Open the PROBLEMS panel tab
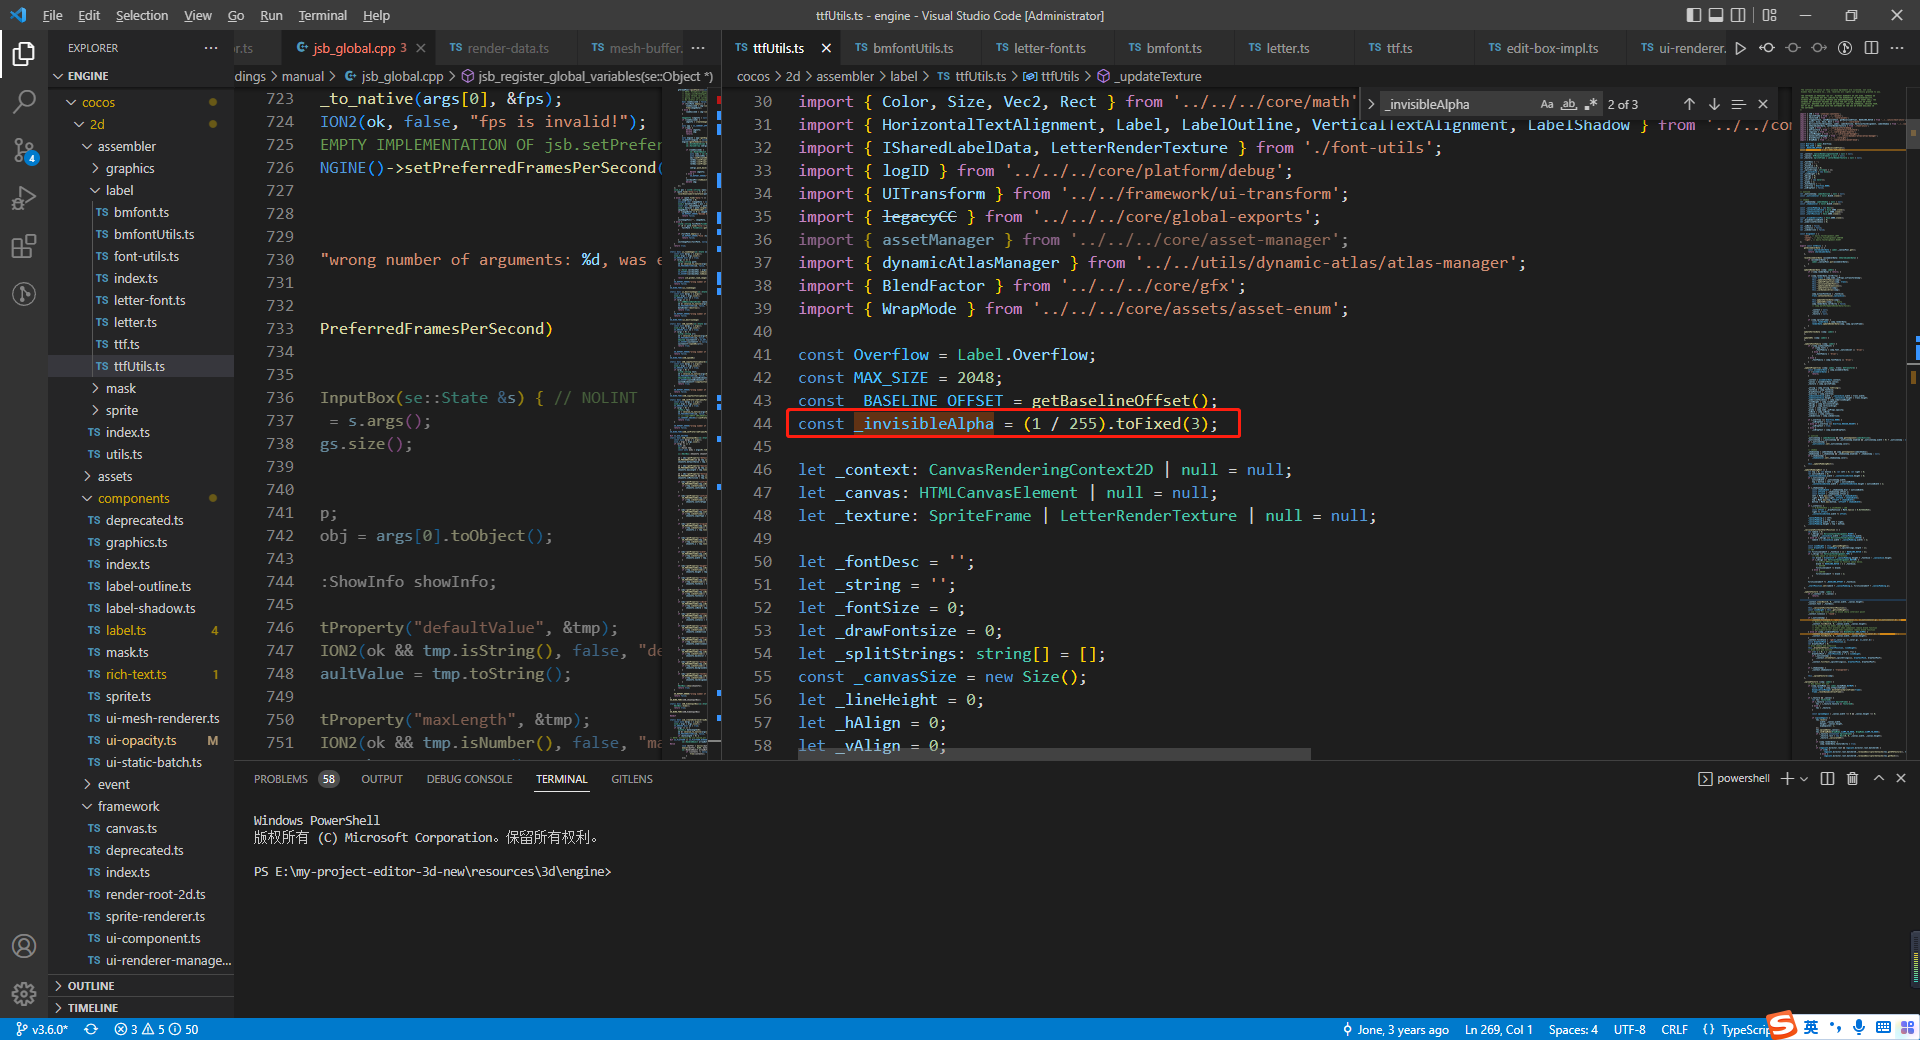 pos(281,779)
